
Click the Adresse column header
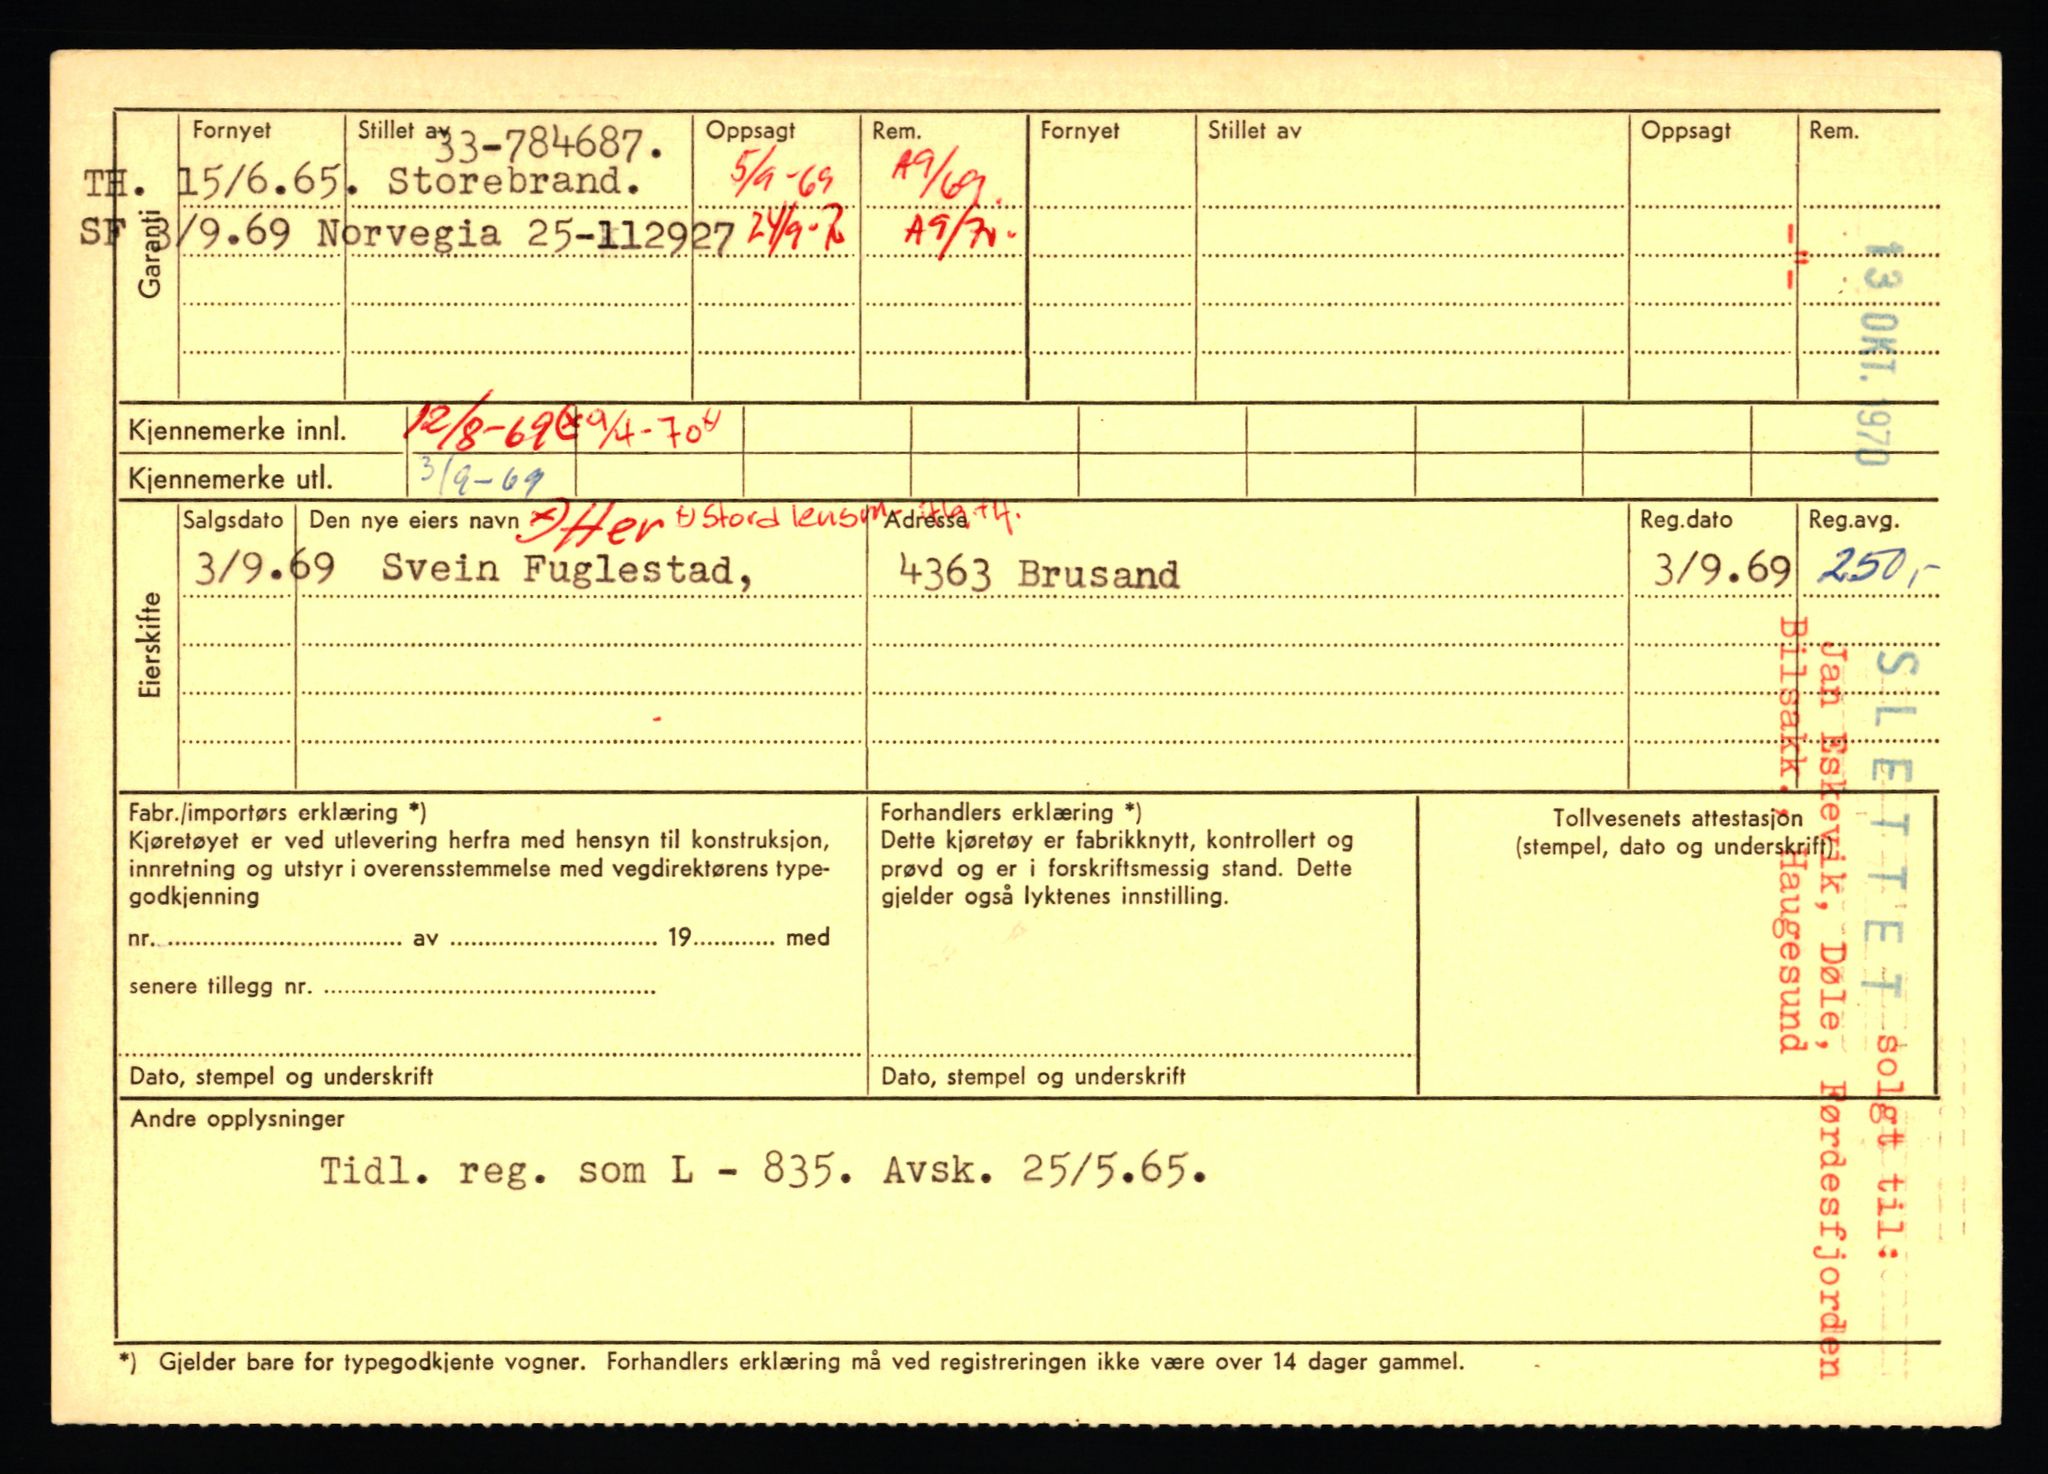point(926,521)
